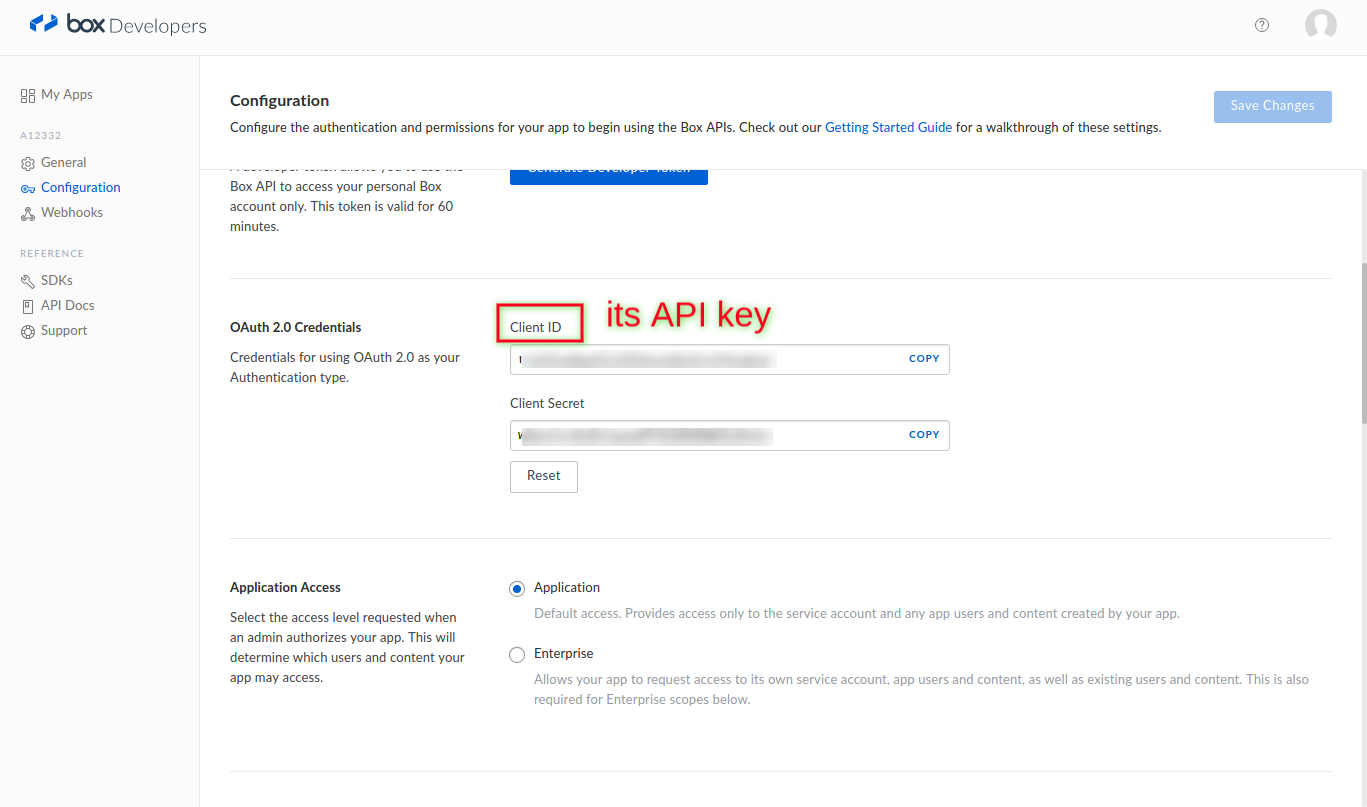Click the Client ID text field

[700, 359]
